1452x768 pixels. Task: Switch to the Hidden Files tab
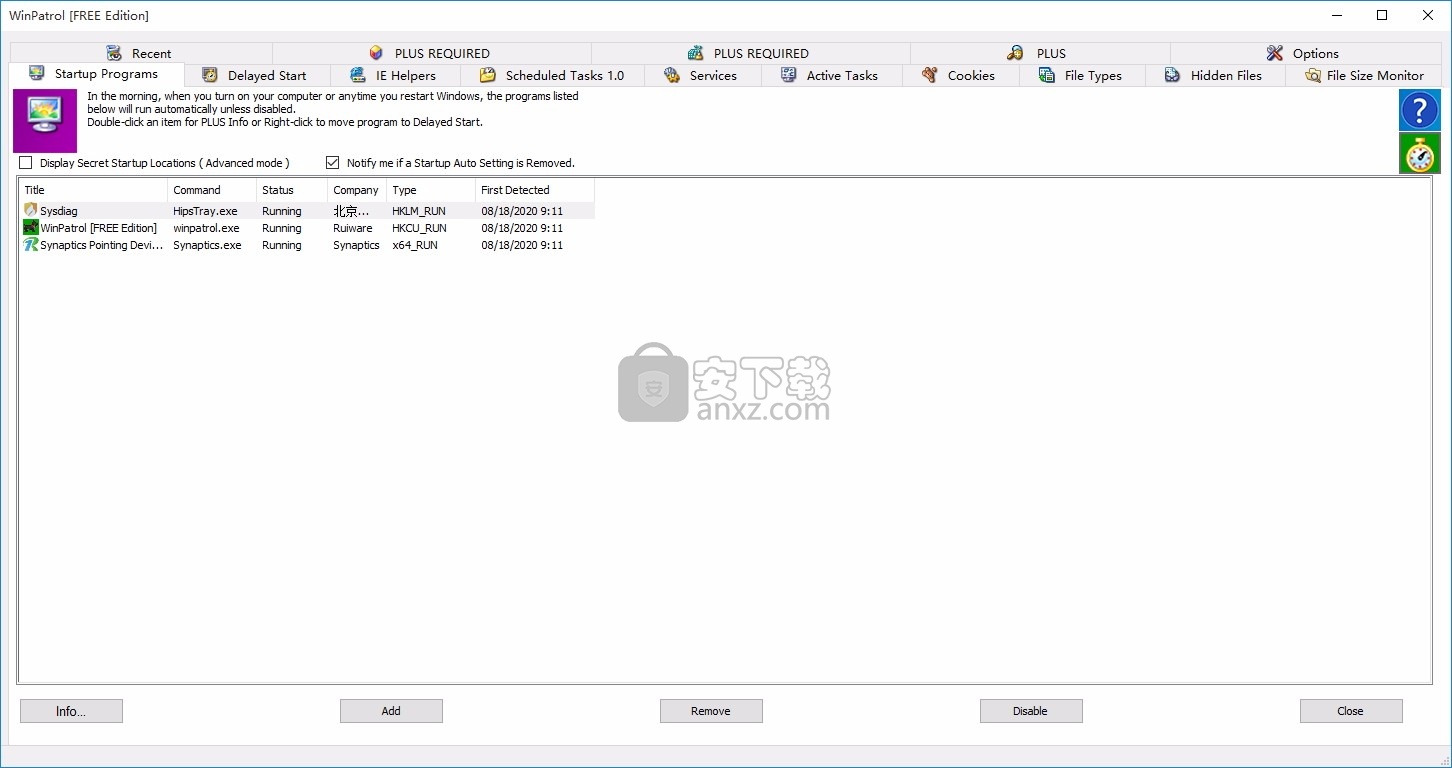pos(1216,75)
